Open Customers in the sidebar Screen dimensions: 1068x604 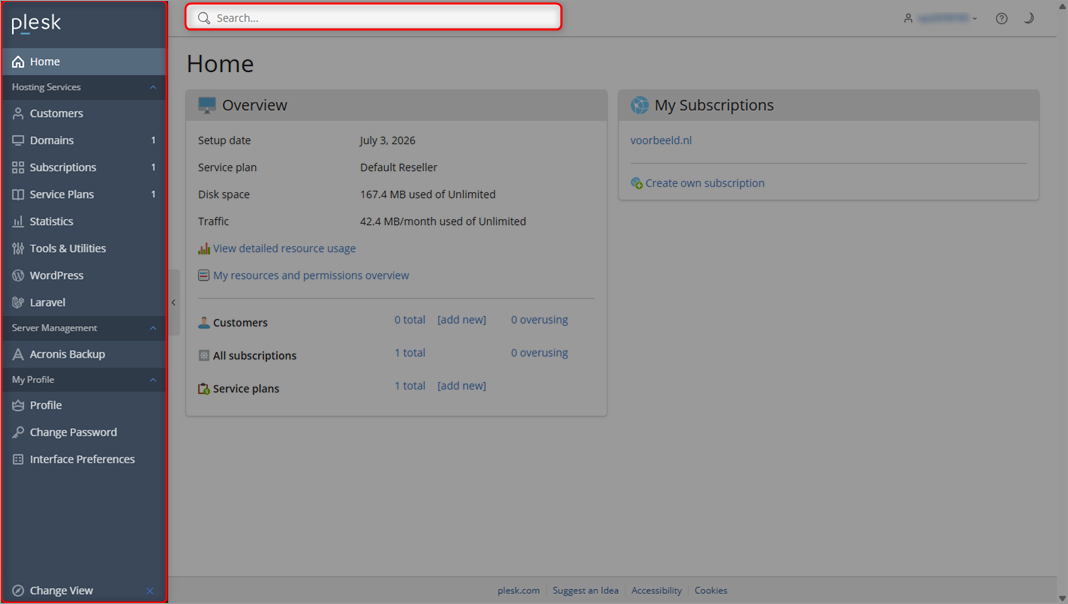(x=84, y=113)
